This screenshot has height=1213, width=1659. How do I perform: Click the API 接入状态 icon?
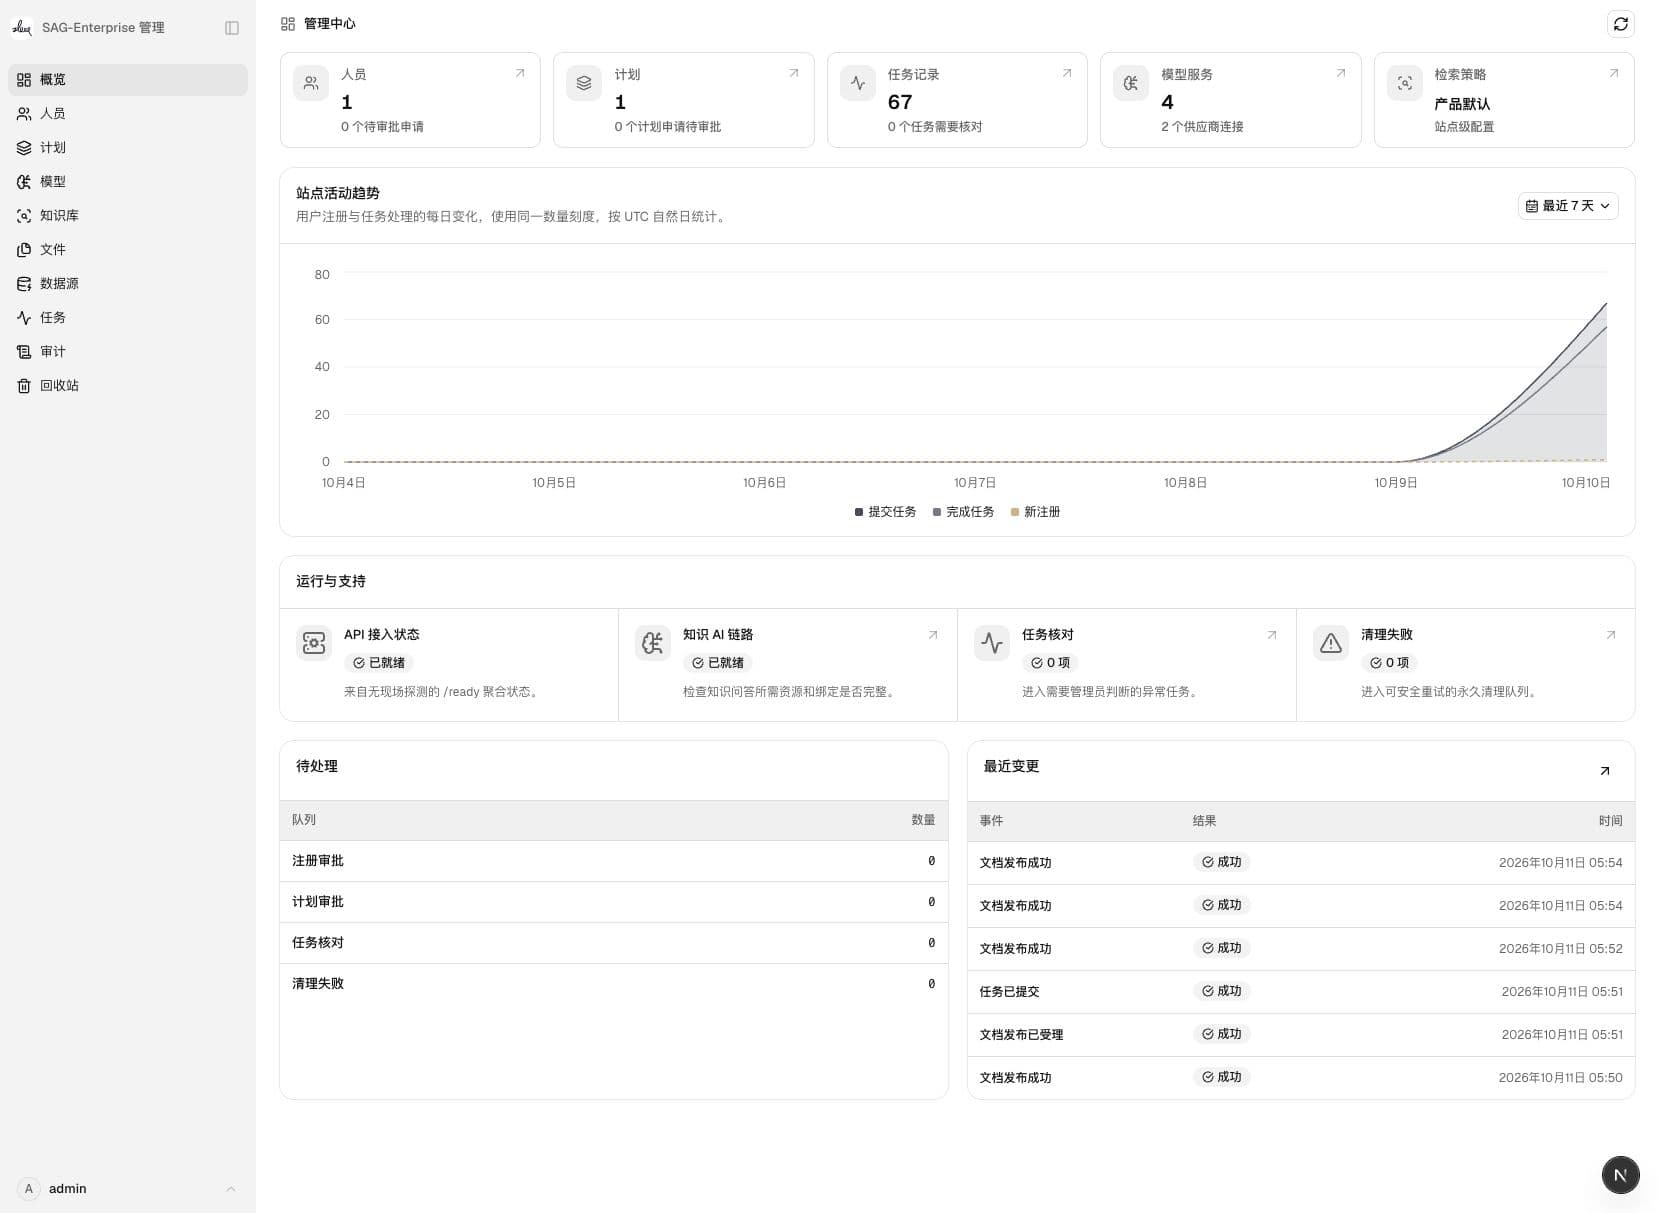point(314,643)
